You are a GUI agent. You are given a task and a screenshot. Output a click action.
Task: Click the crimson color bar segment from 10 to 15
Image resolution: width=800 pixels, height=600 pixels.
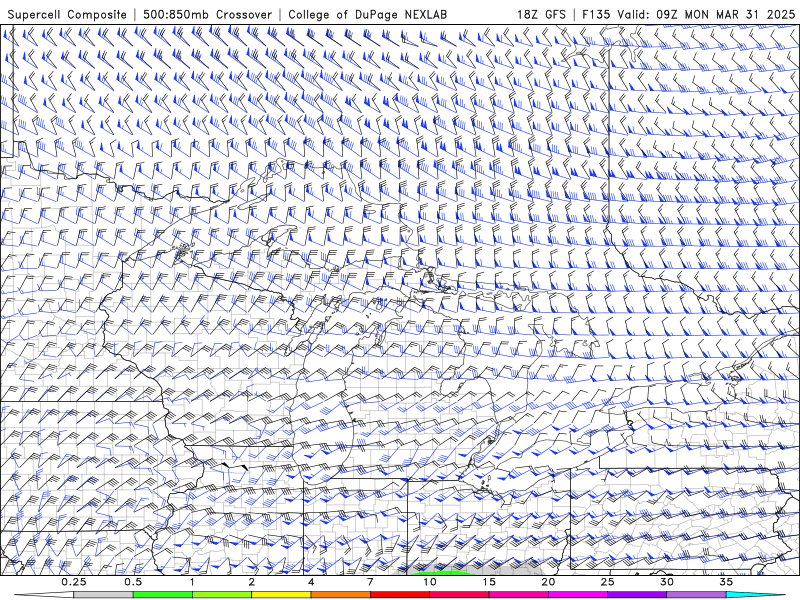click(x=459, y=595)
